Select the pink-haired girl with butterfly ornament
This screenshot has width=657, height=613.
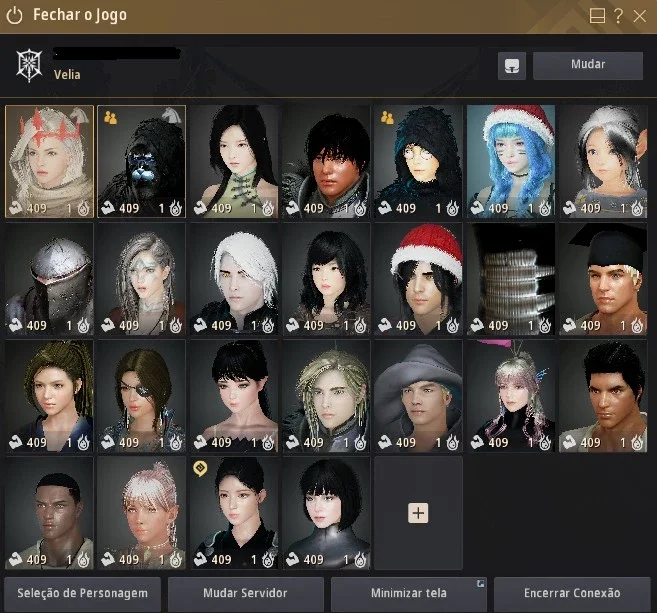(x=511, y=396)
